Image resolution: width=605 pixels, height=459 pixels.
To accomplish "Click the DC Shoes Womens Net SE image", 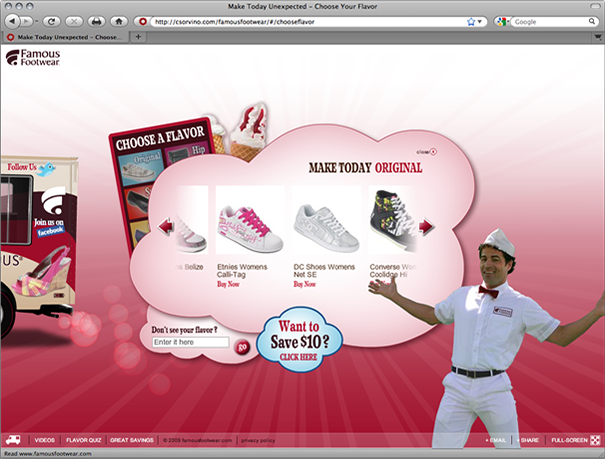I will (326, 220).
